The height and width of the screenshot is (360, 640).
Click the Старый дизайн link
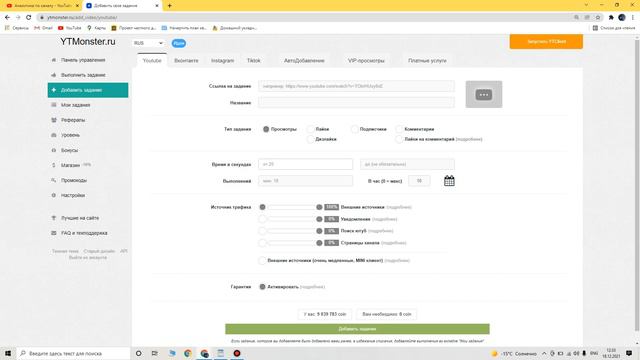click(x=99, y=251)
